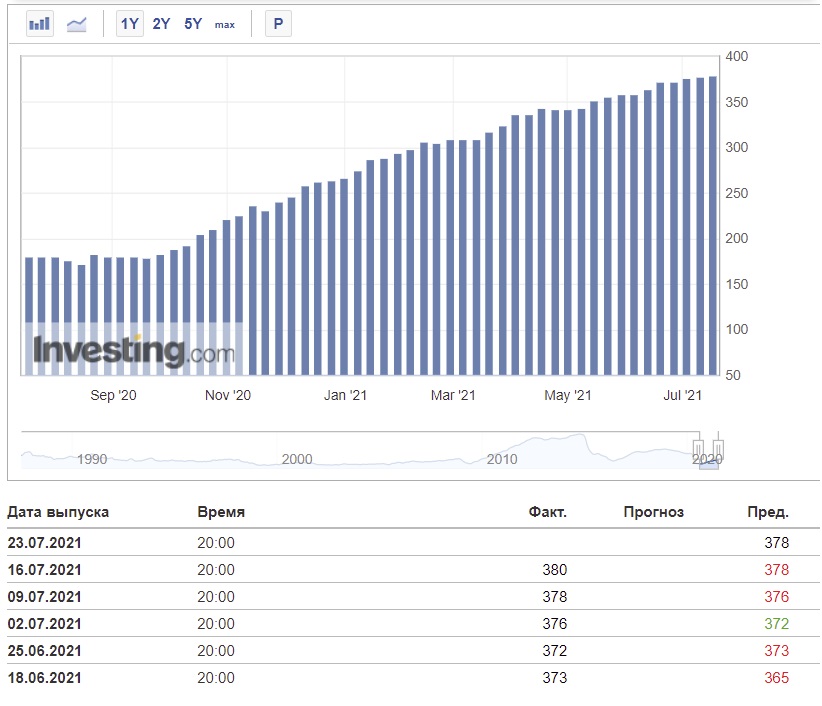
Task: Click the Прогноз column header
Action: coord(654,512)
